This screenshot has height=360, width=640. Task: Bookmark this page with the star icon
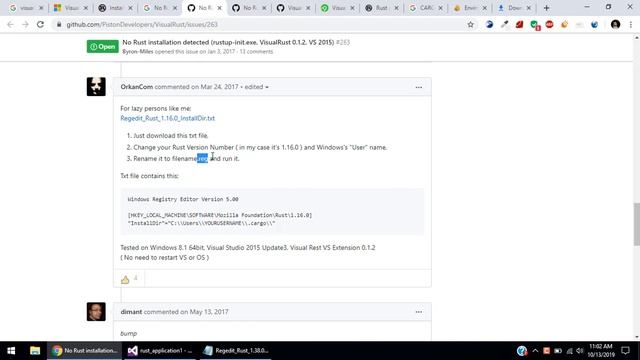point(471,24)
